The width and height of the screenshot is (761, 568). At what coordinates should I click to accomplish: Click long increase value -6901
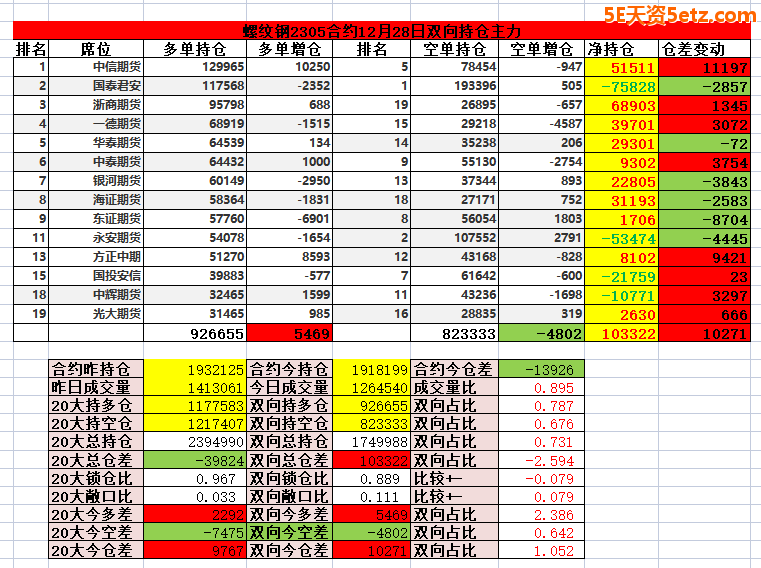point(290,218)
